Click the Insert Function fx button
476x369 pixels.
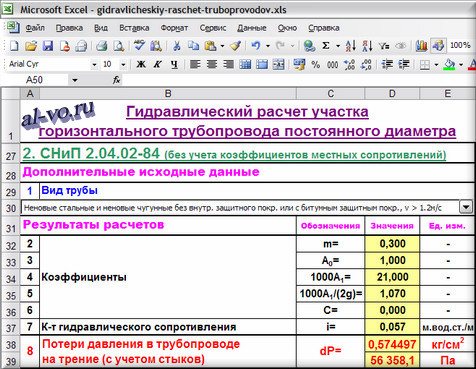[x=116, y=80]
